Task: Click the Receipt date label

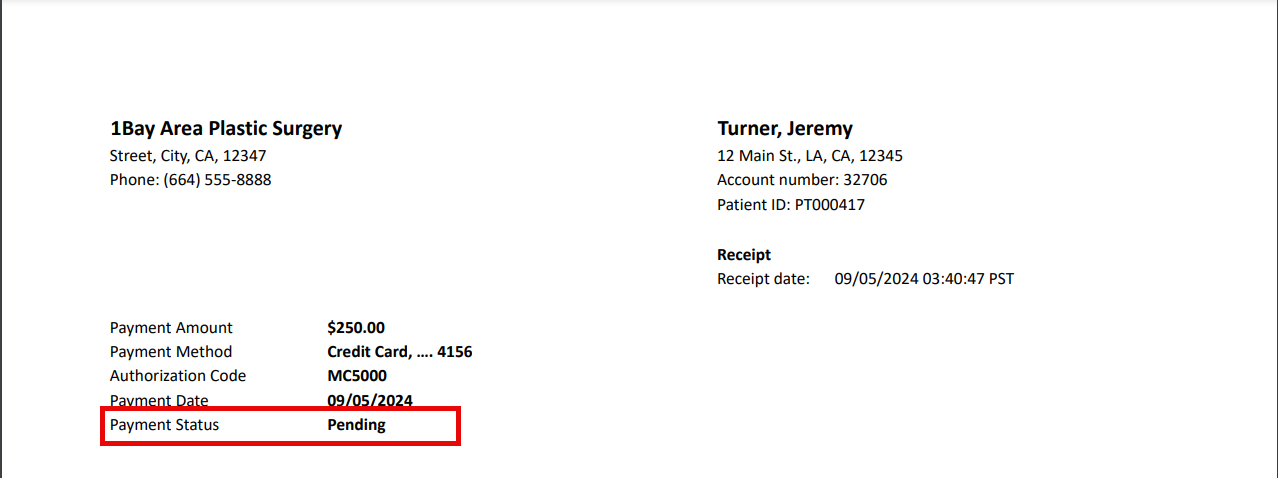Action: pyautogui.click(x=762, y=279)
